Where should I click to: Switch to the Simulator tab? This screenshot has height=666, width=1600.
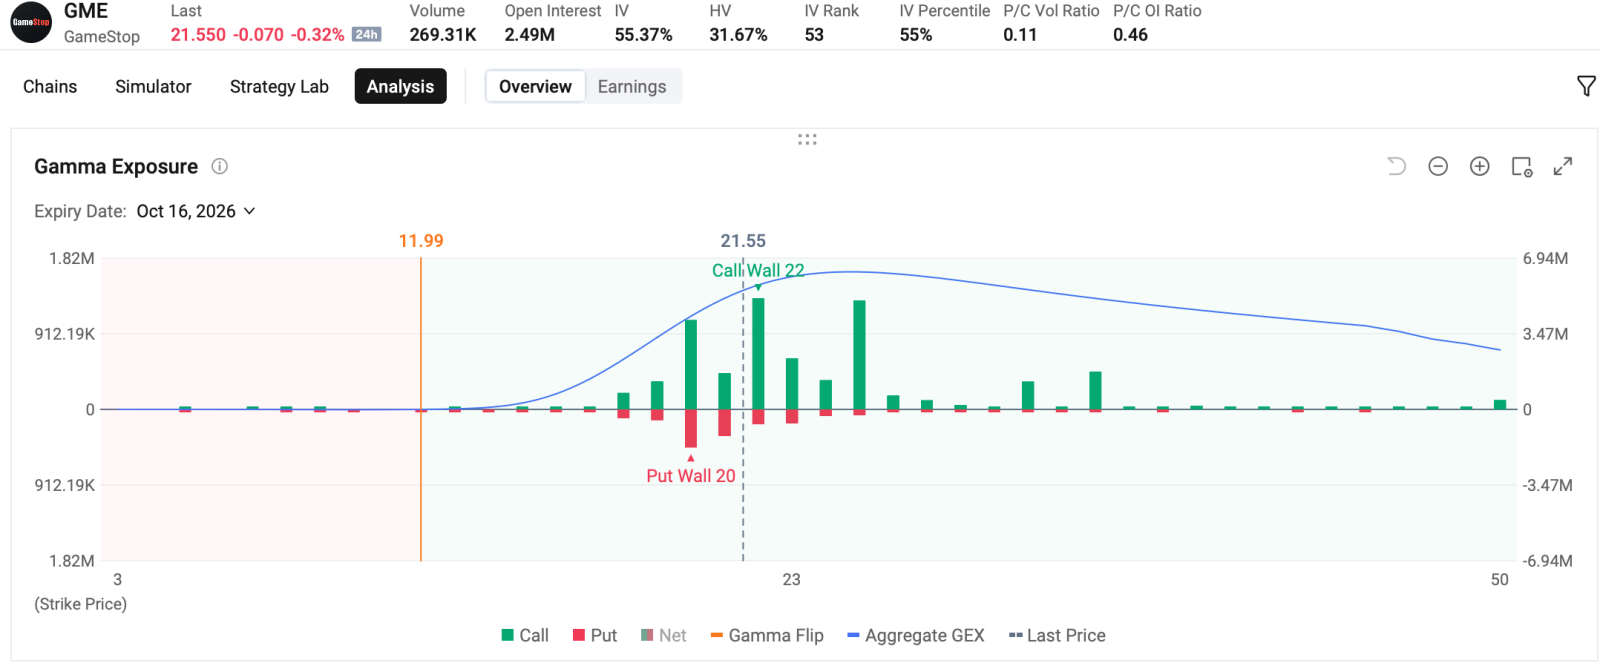(153, 86)
